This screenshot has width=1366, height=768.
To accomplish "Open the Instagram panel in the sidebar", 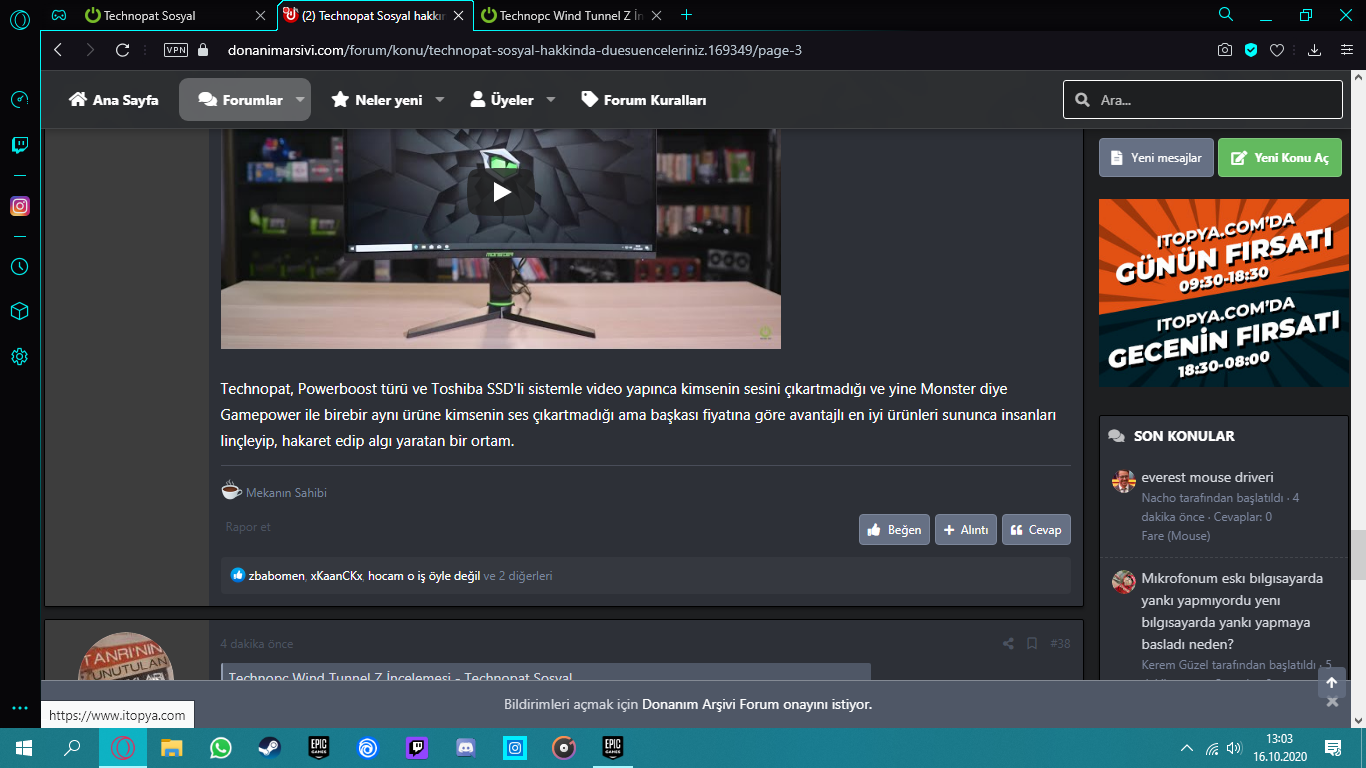I will (x=19, y=206).
